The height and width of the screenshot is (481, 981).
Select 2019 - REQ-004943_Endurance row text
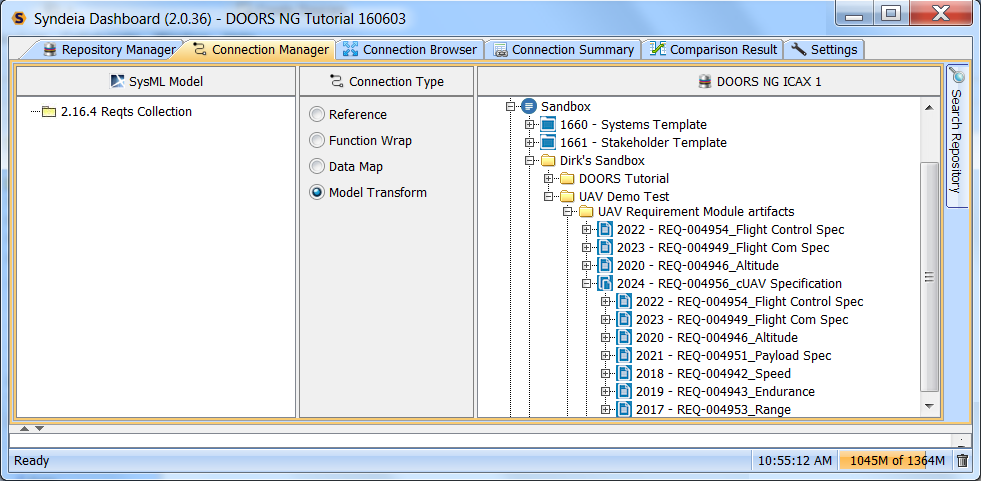(x=725, y=392)
